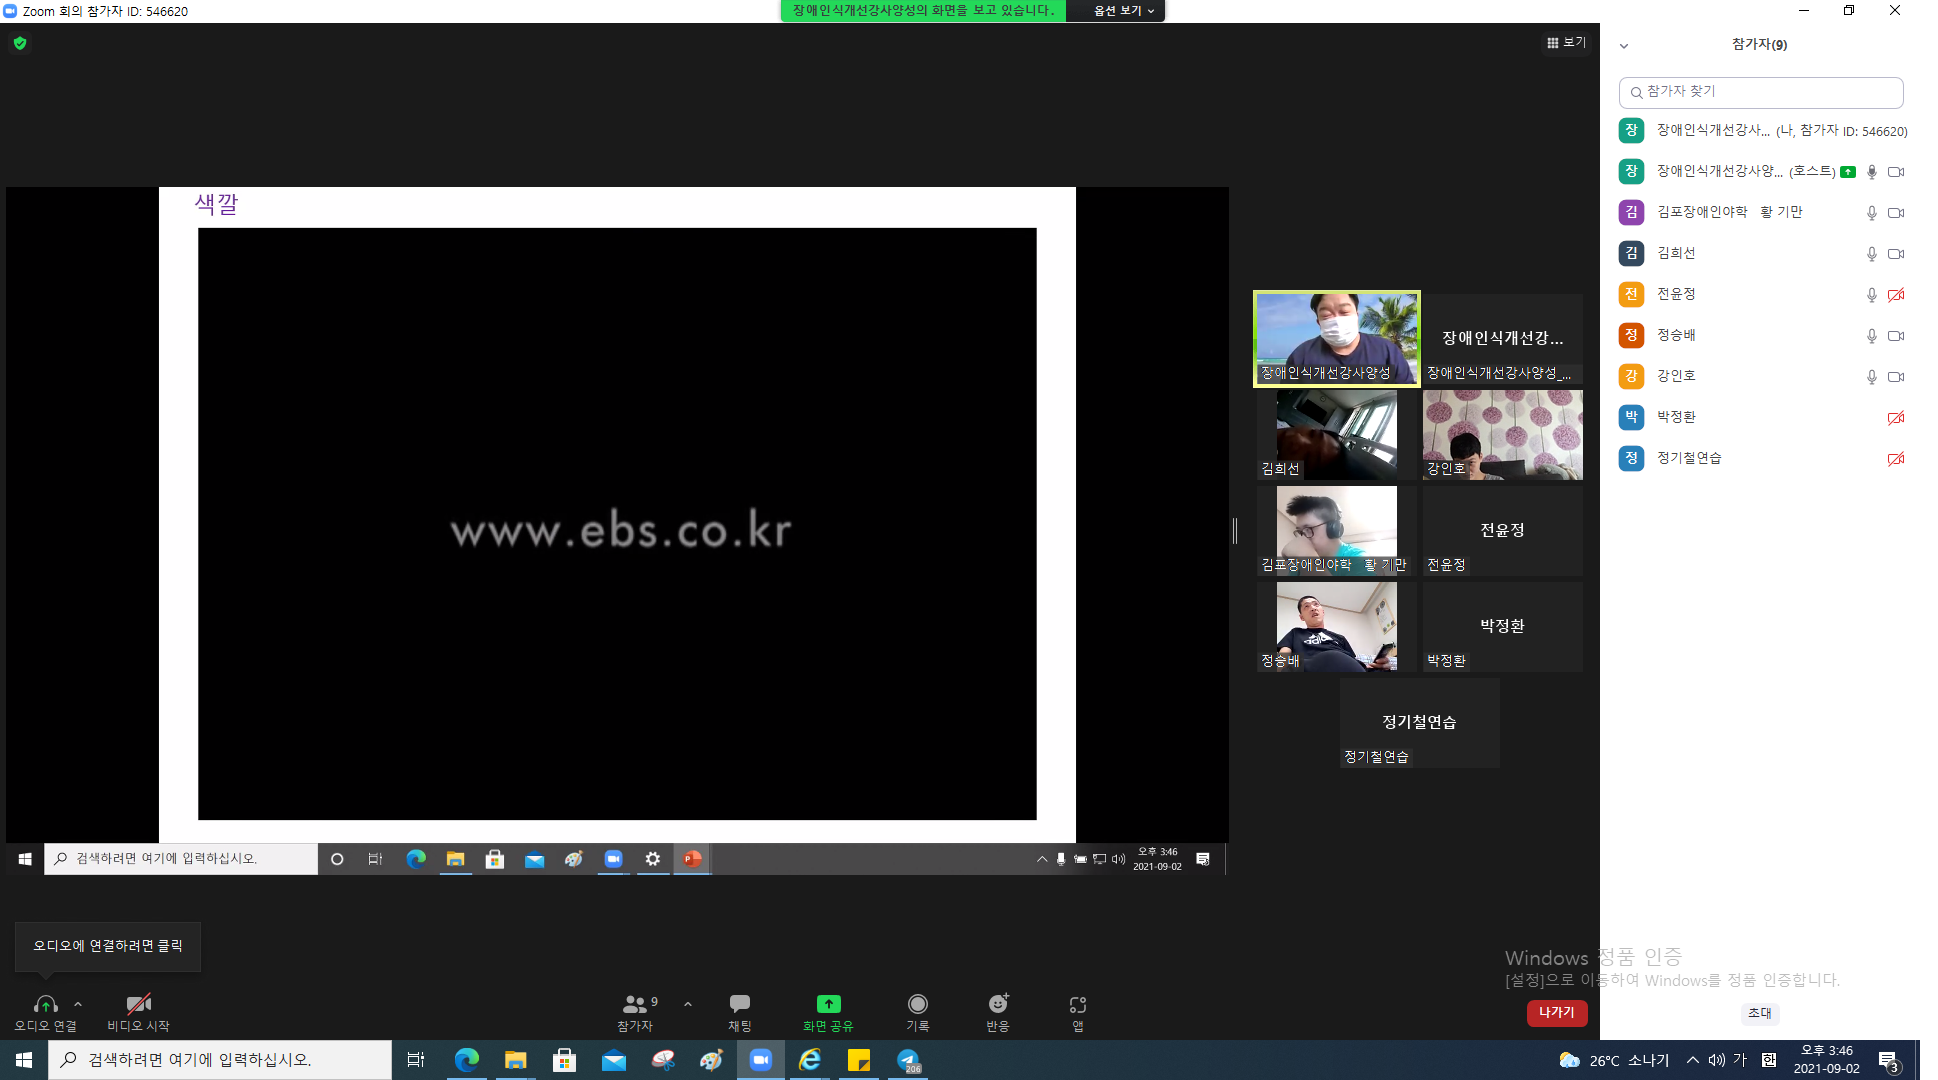Open the apps (앱) icon

coord(1078,1004)
